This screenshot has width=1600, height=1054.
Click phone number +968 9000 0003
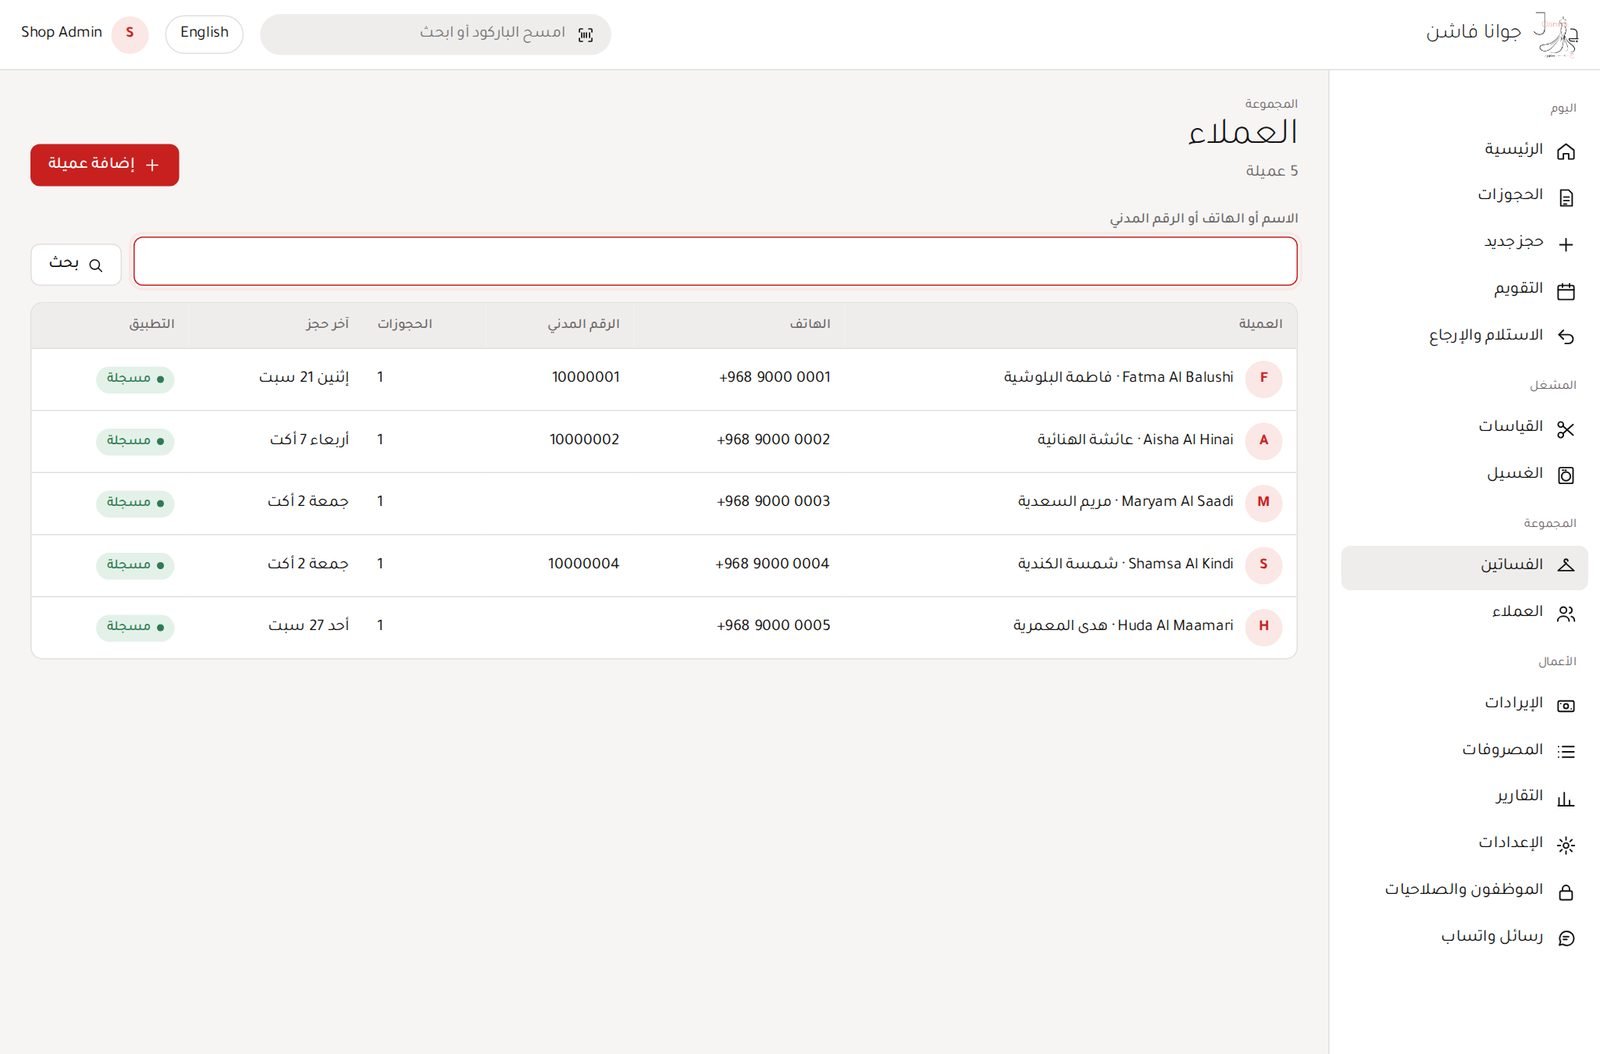773,502
